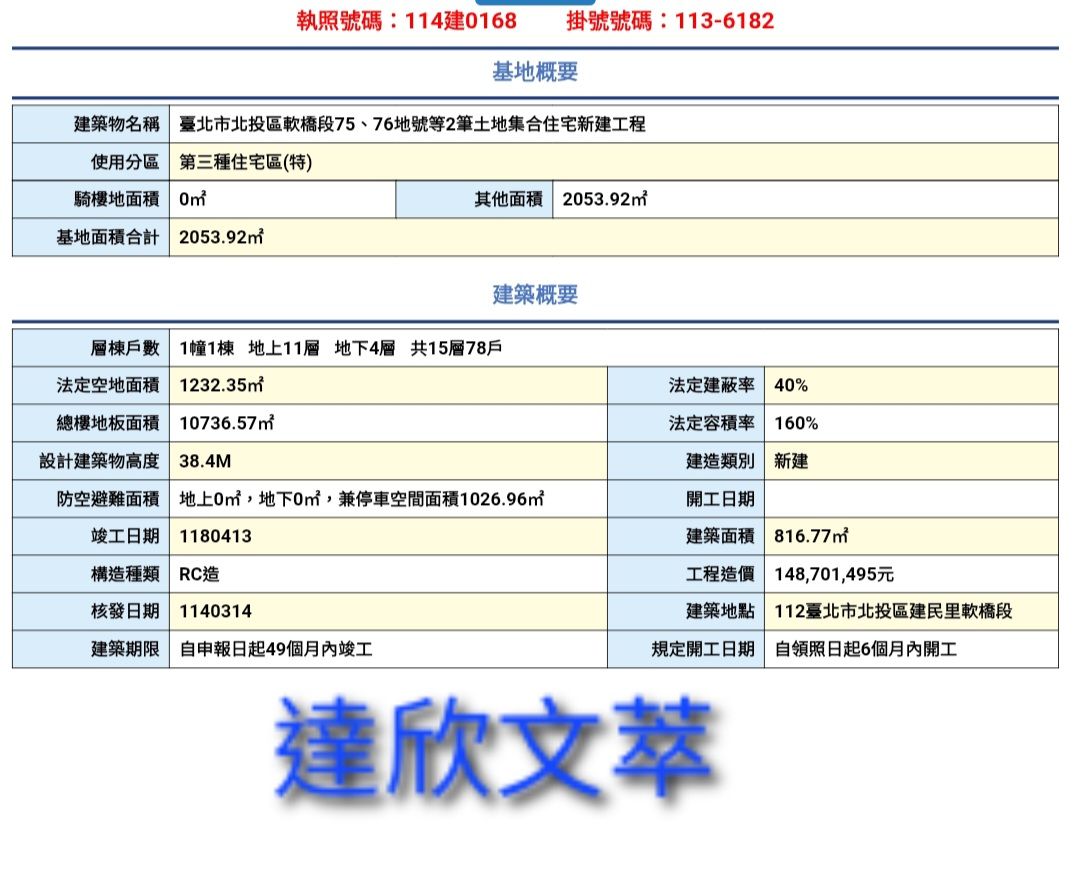Viewport: 1080px width, 884px height.
Task: Select the 自申報日起49個月內竣工 value
Action: pos(276,649)
